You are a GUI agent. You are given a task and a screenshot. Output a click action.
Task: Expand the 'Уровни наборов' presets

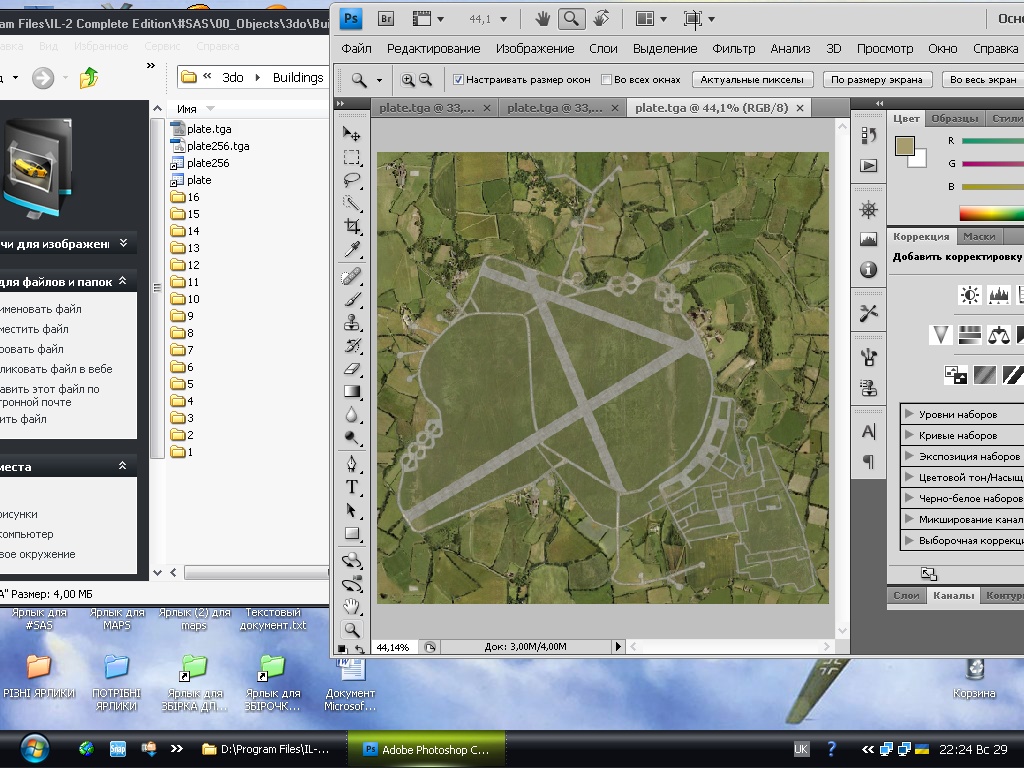(x=909, y=414)
